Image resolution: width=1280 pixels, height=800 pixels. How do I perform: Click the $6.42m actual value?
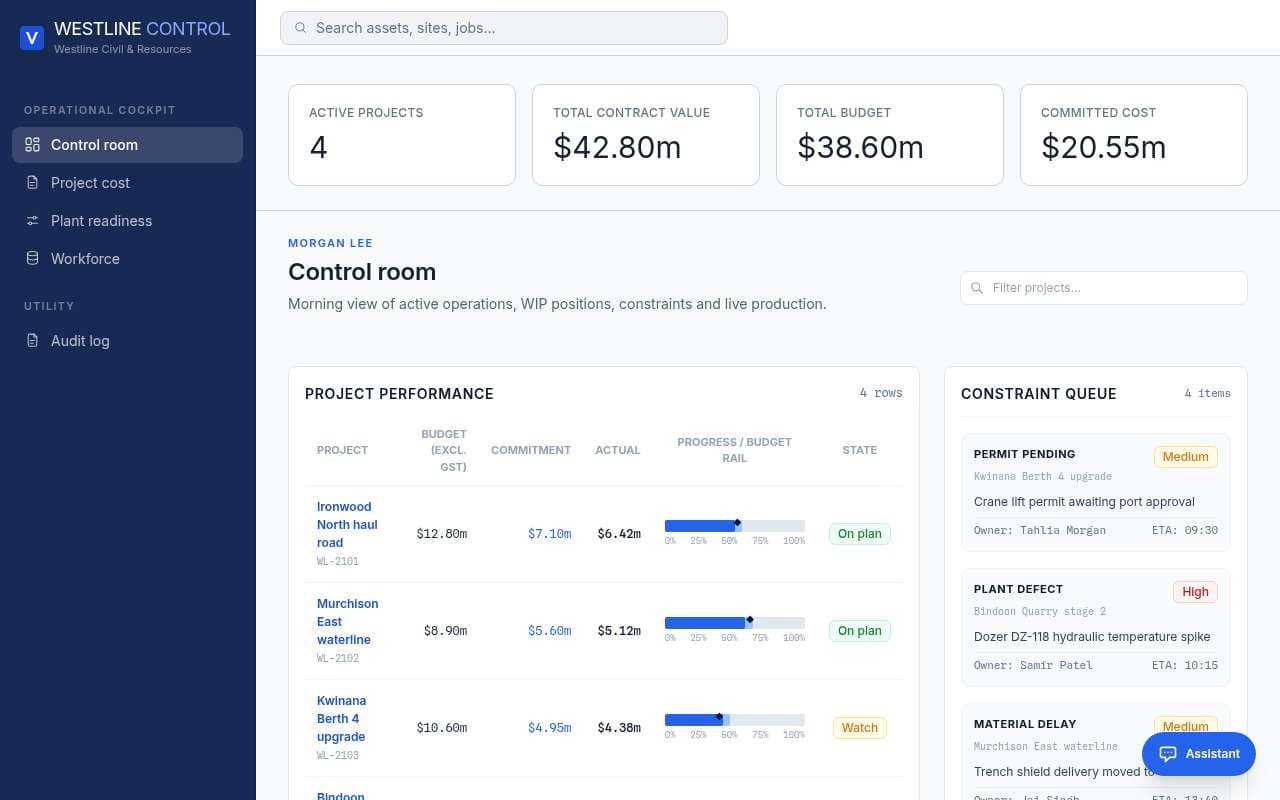pos(619,534)
